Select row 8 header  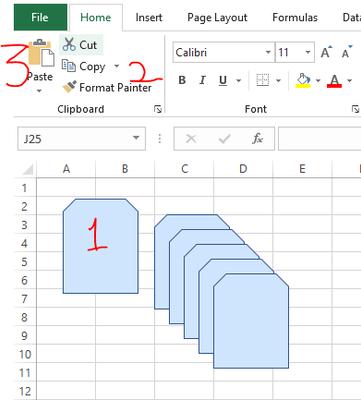point(25,317)
